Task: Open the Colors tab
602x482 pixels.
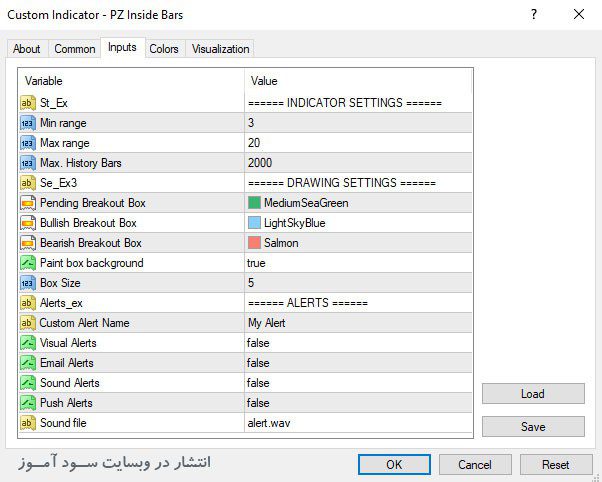Action: pos(164,49)
